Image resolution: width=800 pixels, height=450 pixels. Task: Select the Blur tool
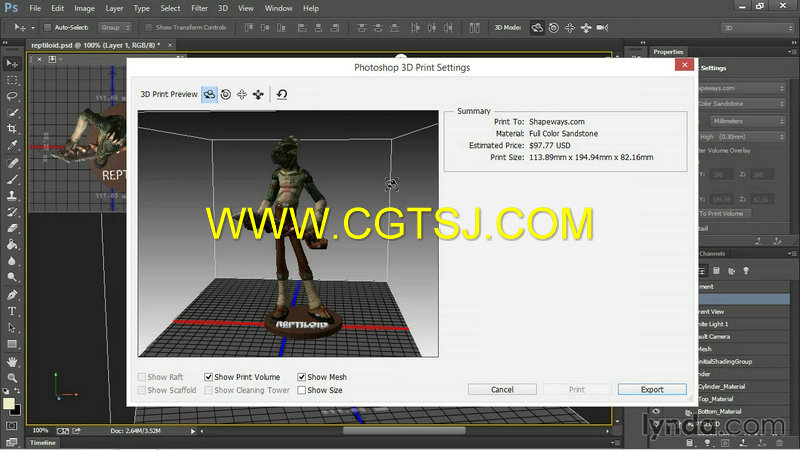(12, 261)
